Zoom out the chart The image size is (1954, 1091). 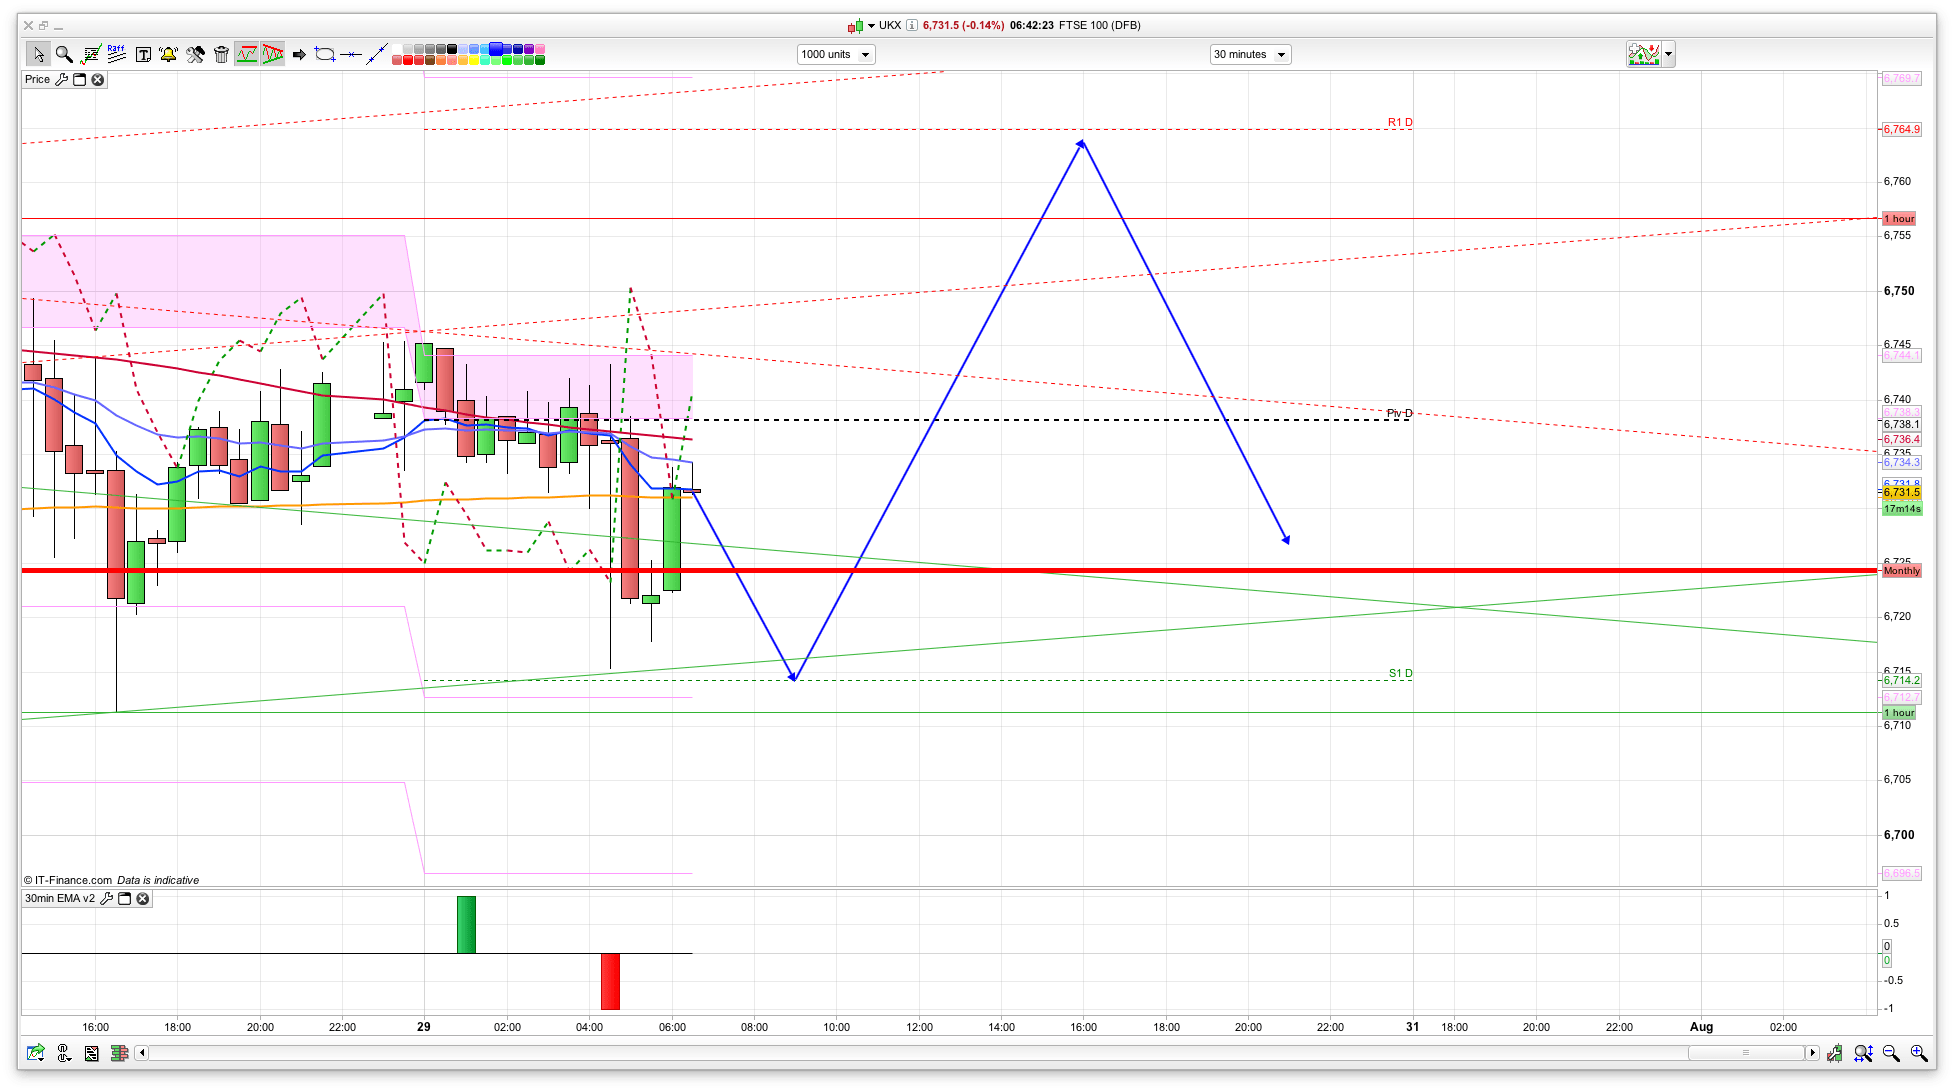point(1891,1053)
